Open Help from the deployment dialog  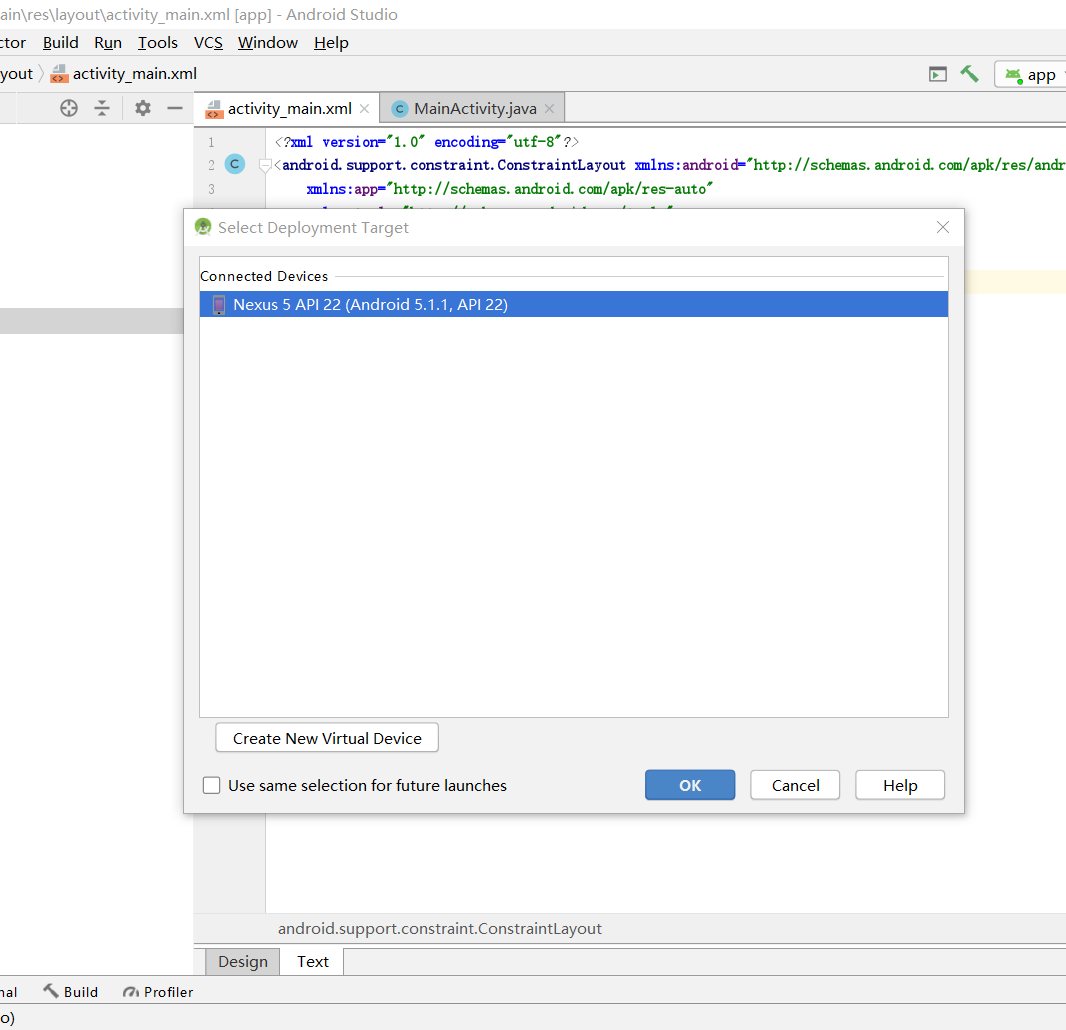pyautogui.click(x=900, y=785)
